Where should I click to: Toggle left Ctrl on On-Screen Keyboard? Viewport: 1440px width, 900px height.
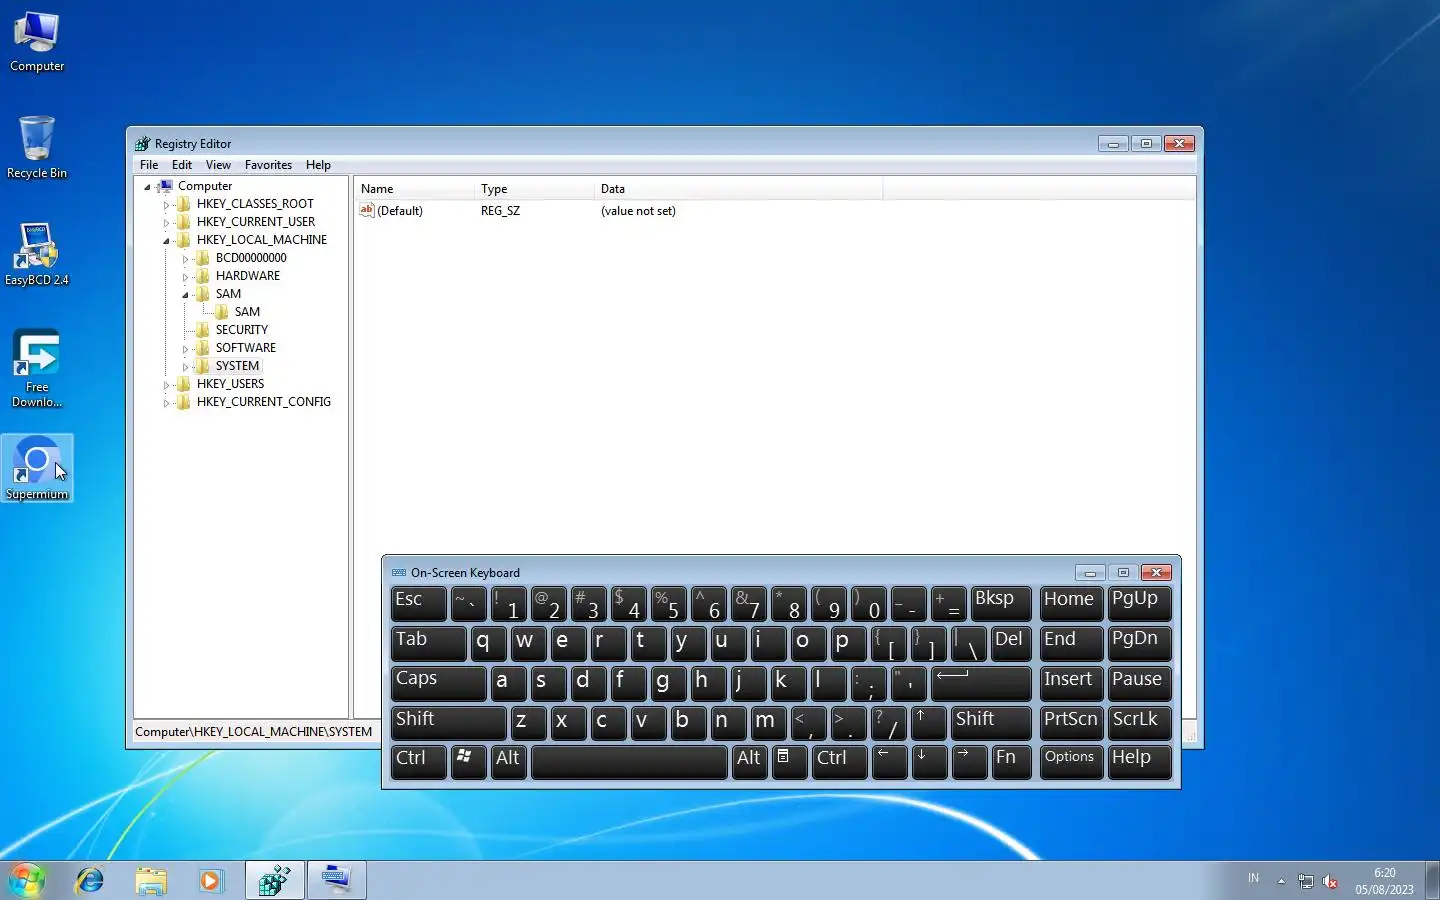[419, 762]
